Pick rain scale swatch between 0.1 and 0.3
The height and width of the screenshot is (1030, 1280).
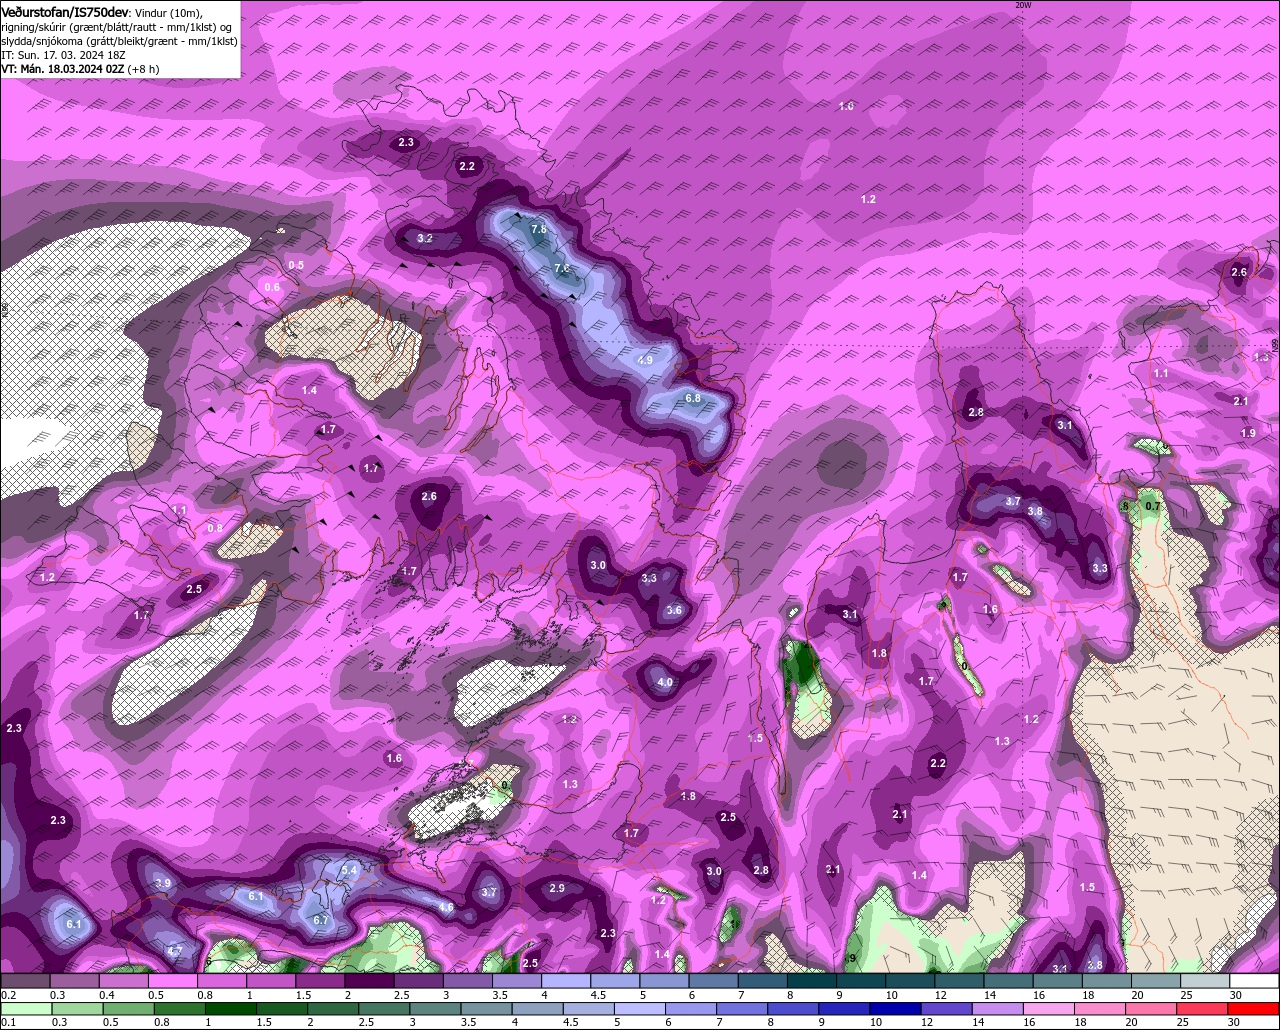pos(27,1008)
